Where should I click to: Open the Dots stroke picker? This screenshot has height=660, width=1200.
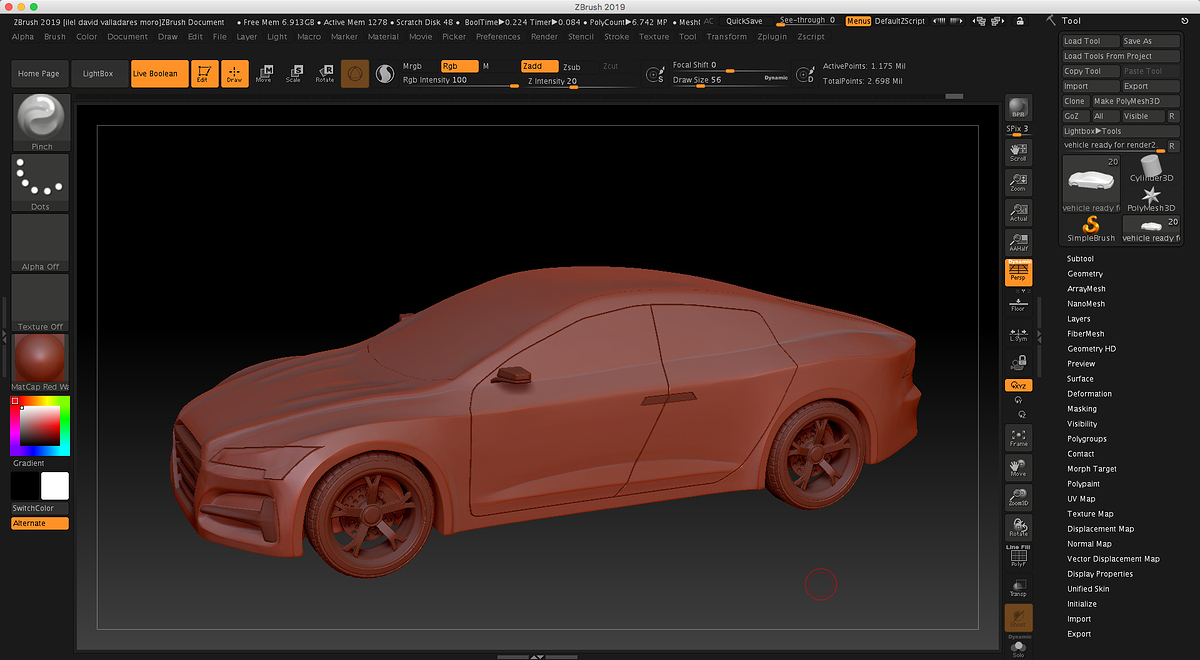tap(41, 182)
